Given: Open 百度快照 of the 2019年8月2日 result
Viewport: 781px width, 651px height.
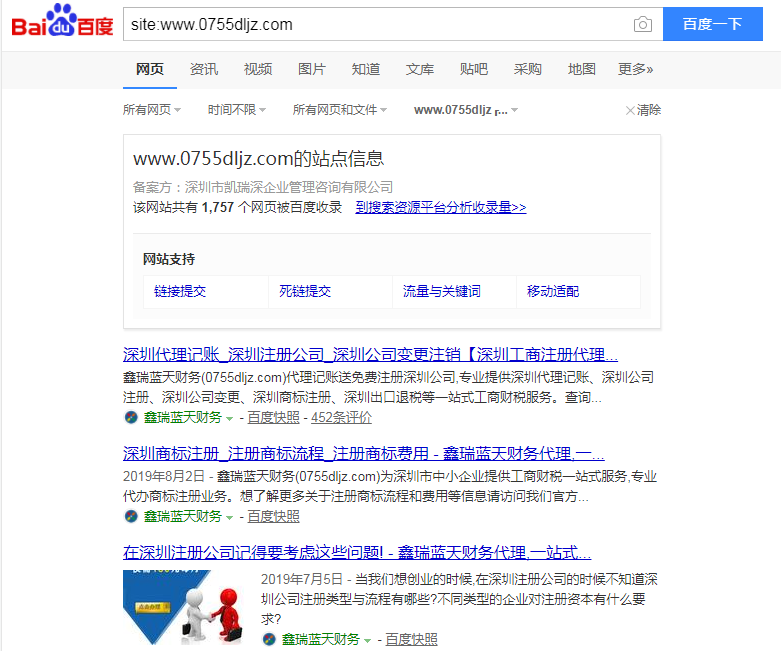Looking at the screenshot, I should (x=273, y=517).
